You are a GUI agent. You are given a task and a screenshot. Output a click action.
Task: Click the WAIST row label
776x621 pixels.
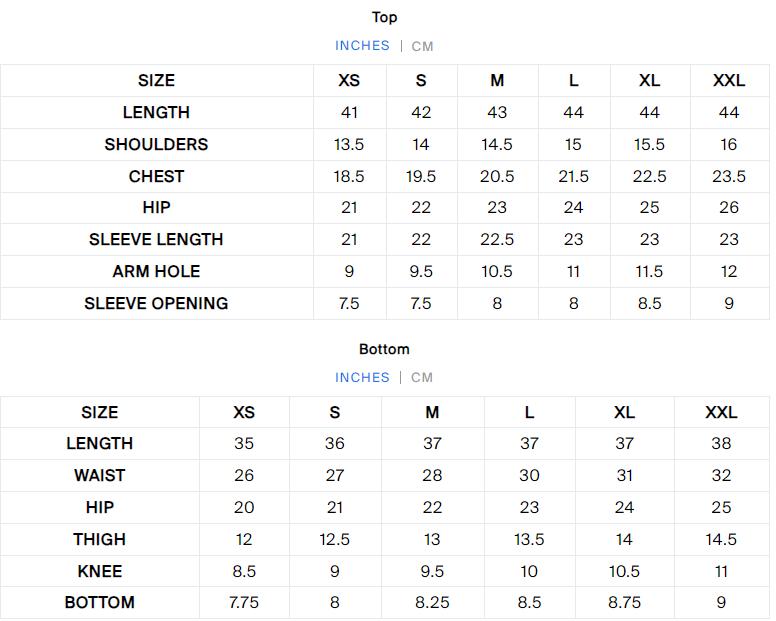pos(99,476)
